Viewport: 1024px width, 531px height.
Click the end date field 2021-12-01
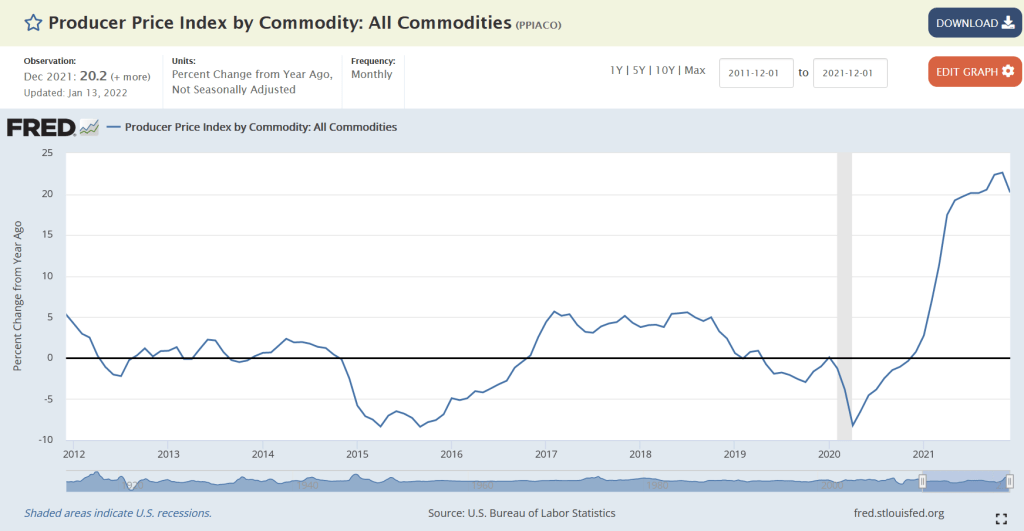pos(850,73)
